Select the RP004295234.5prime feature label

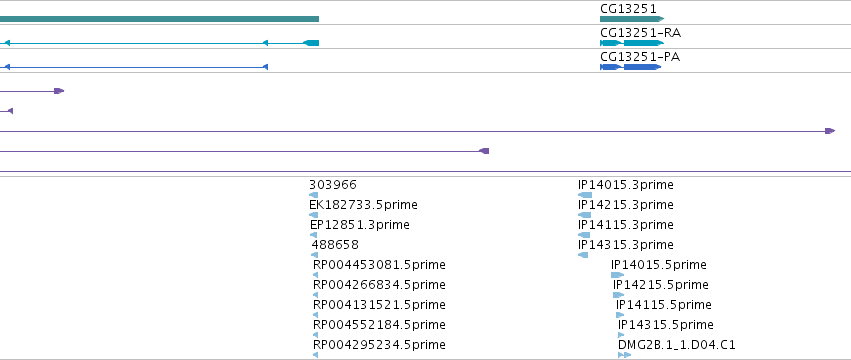click(379, 345)
